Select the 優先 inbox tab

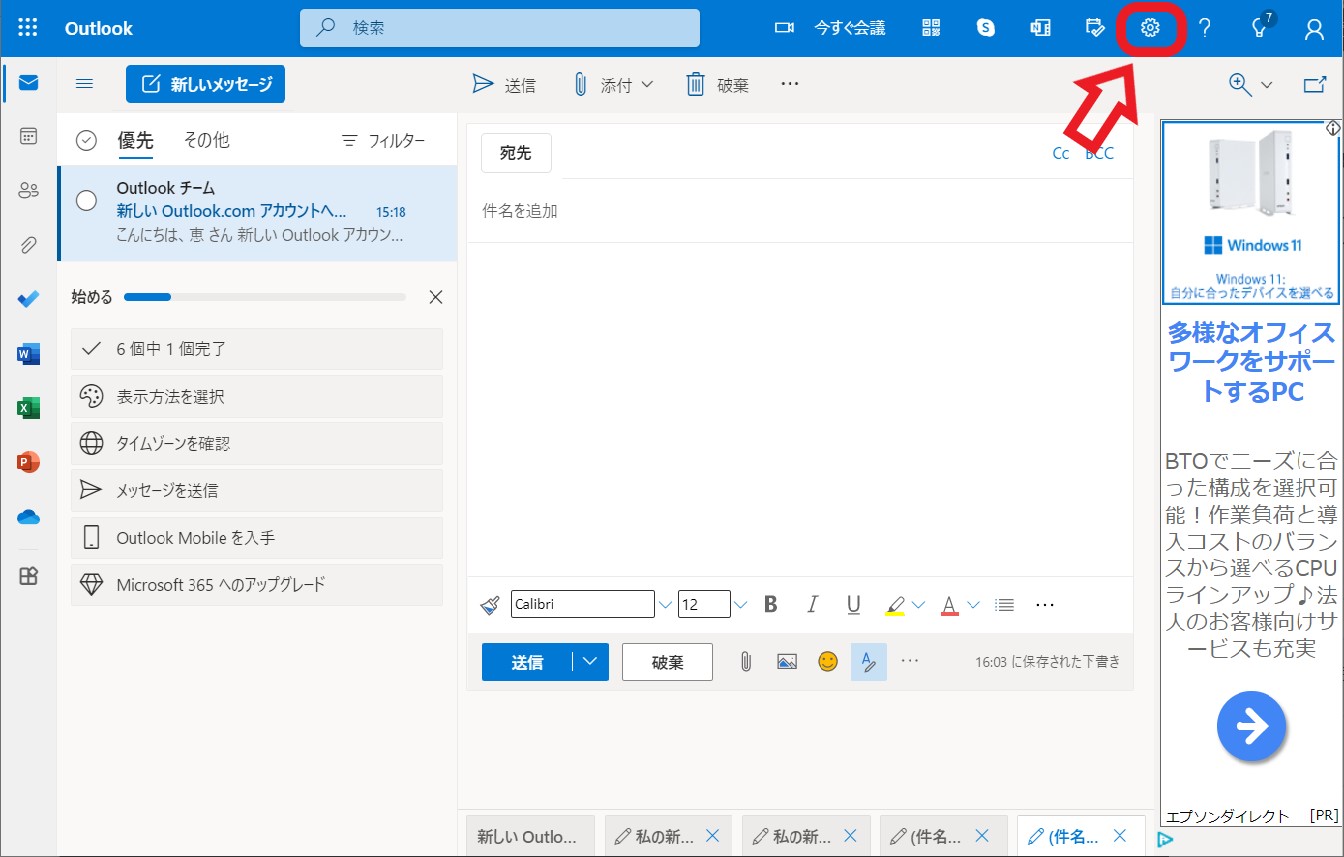[x=136, y=141]
